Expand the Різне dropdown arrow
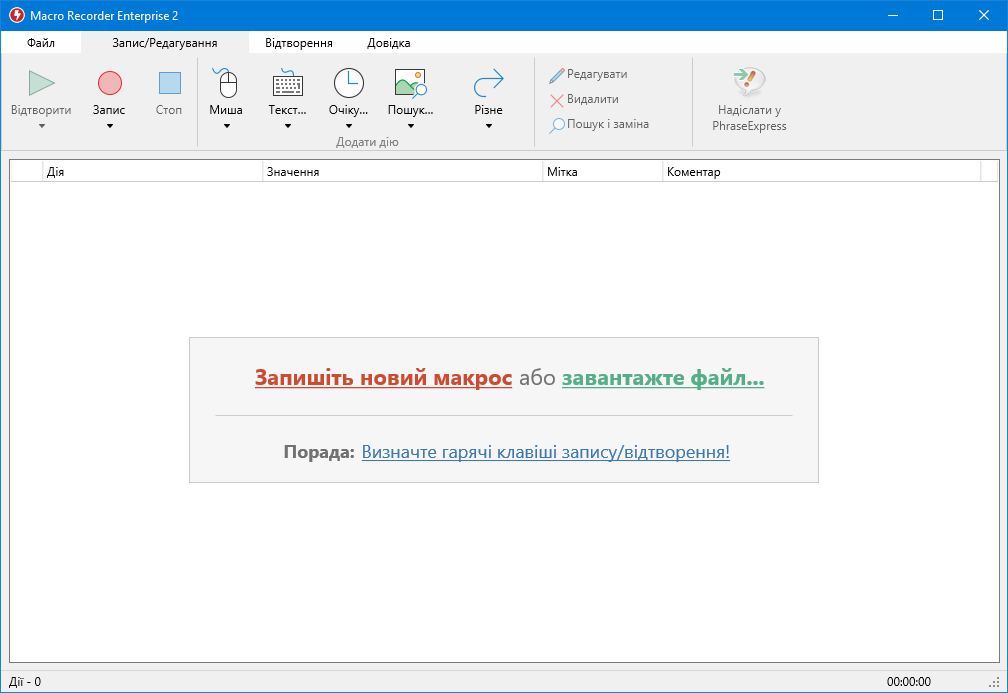 489,126
